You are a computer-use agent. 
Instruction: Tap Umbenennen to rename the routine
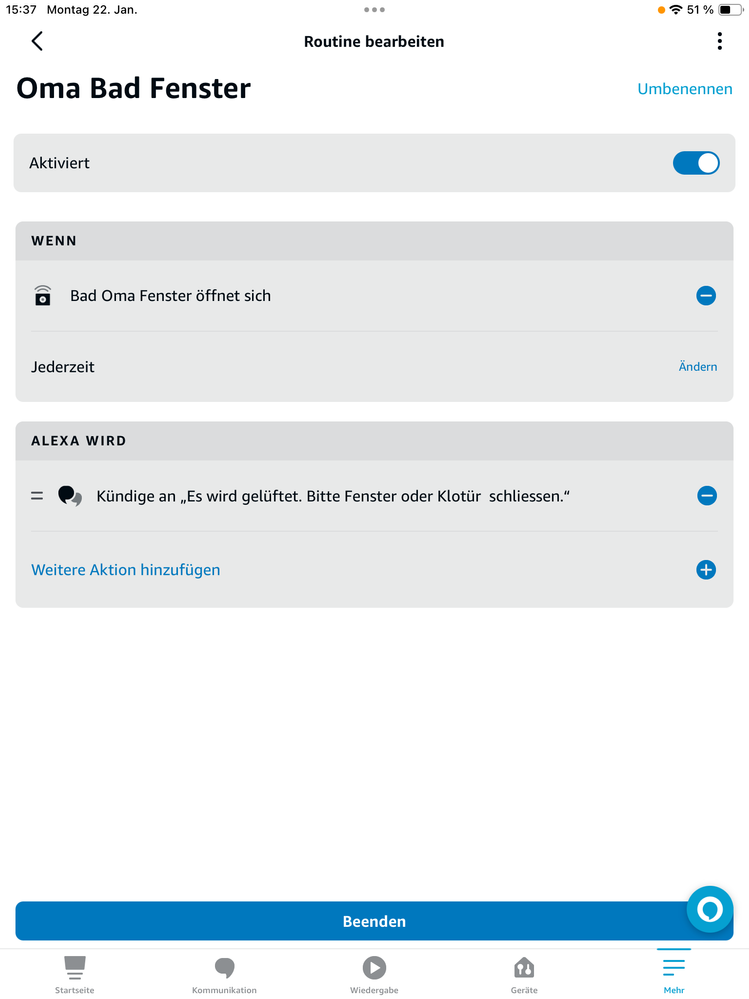pos(685,89)
